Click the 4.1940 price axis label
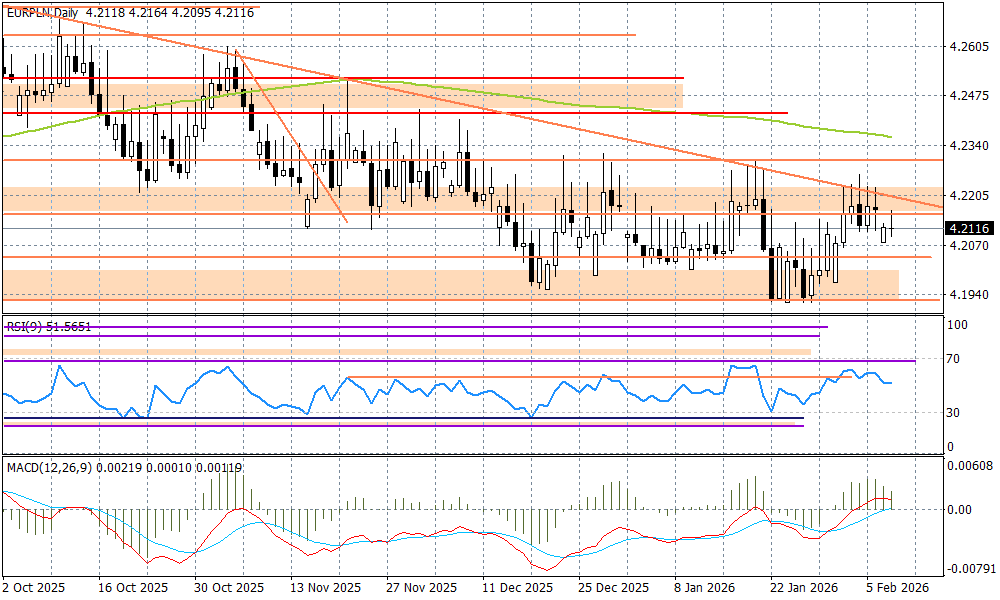 pyautogui.click(x=967, y=294)
